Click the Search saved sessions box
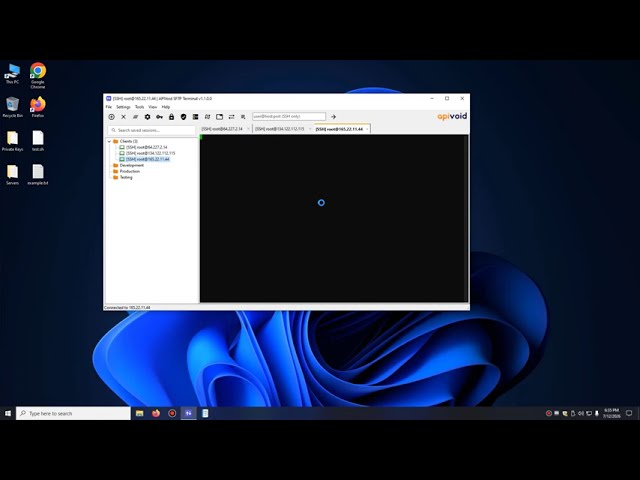Screen dimensions: 640x480 (x=151, y=130)
